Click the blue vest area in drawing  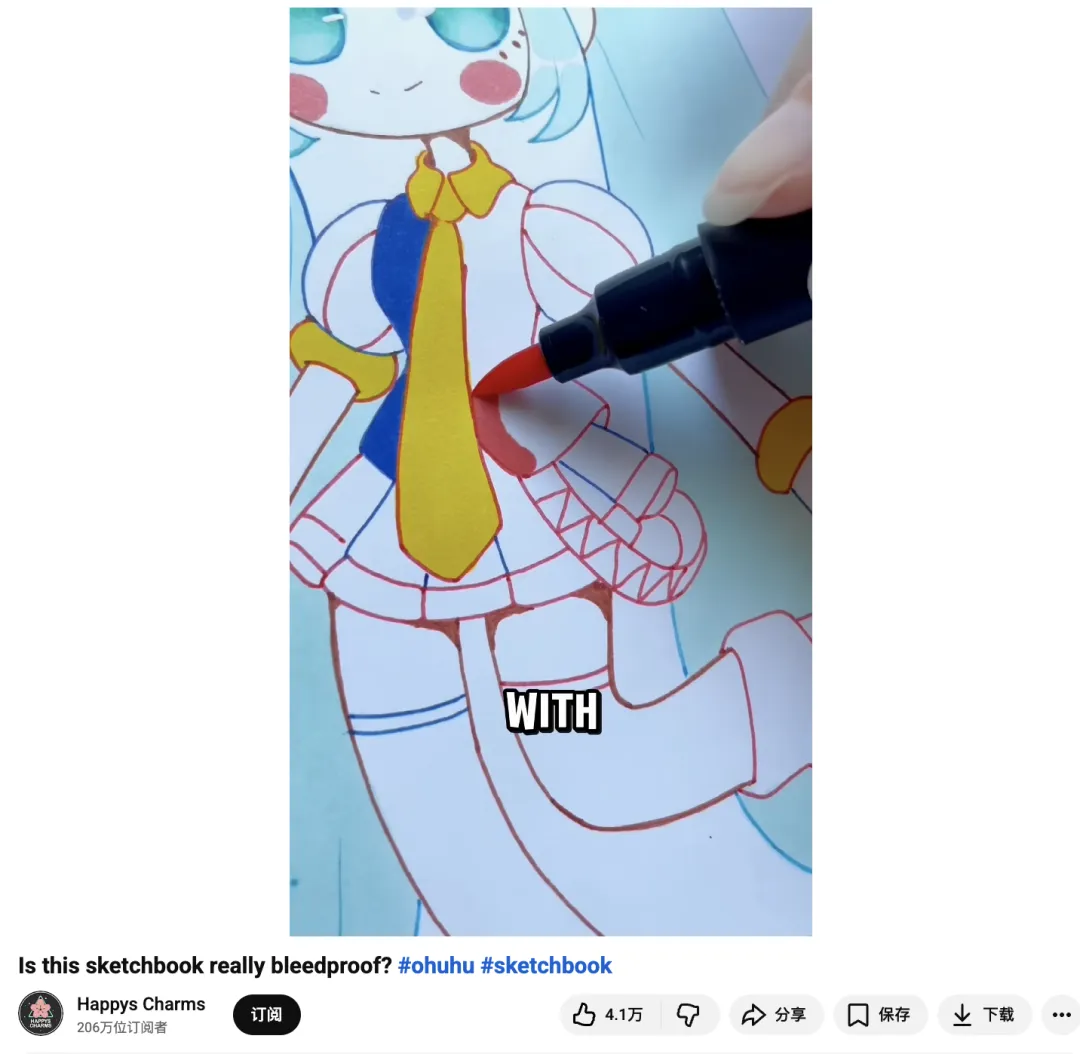click(x=393, y=324)
